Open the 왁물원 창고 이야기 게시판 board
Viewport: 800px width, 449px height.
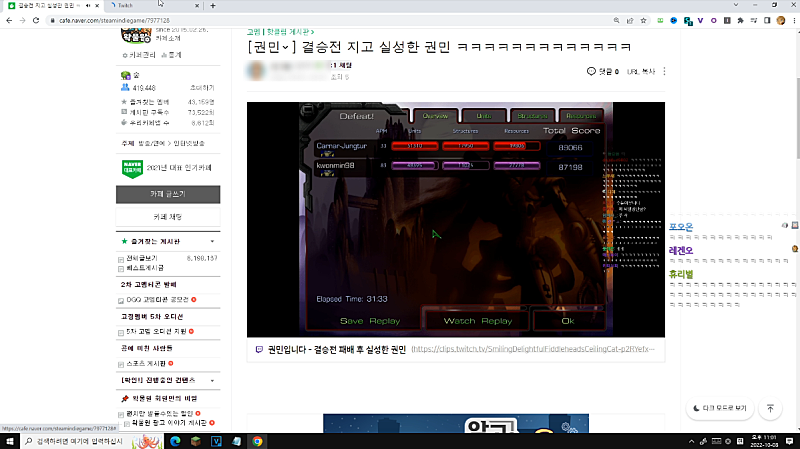click(169, 423)
